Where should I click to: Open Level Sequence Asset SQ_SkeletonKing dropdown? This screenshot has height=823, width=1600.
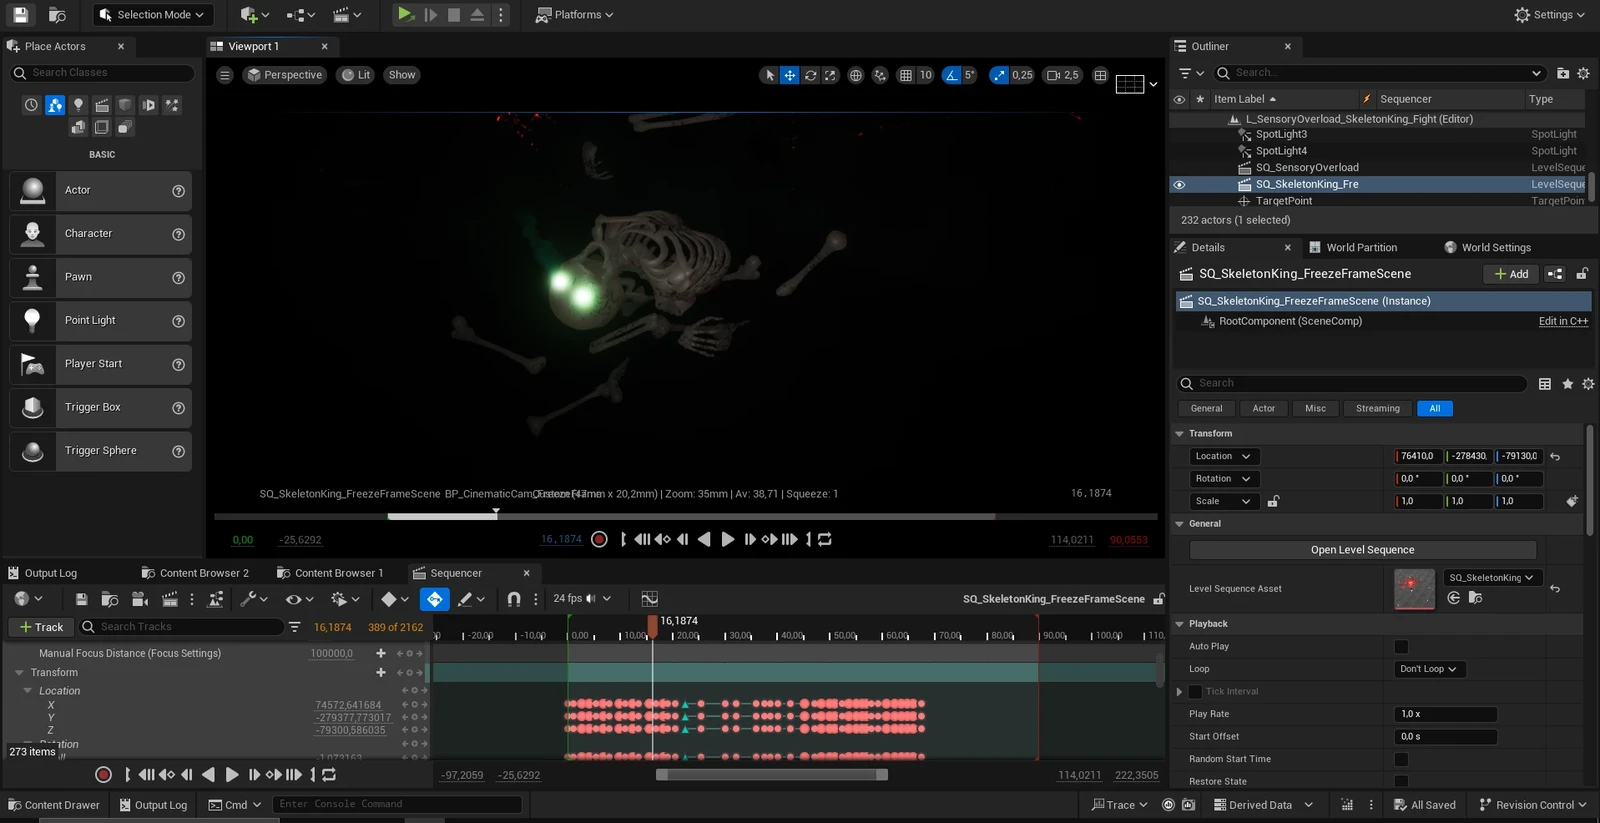[x=1492, y=578]
